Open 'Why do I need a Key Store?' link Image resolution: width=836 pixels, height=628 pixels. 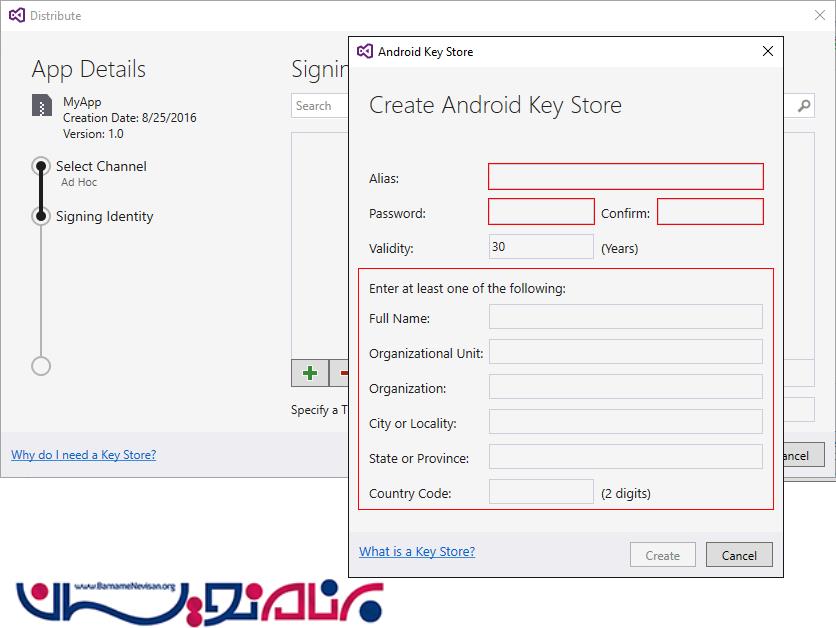[83, 455]
